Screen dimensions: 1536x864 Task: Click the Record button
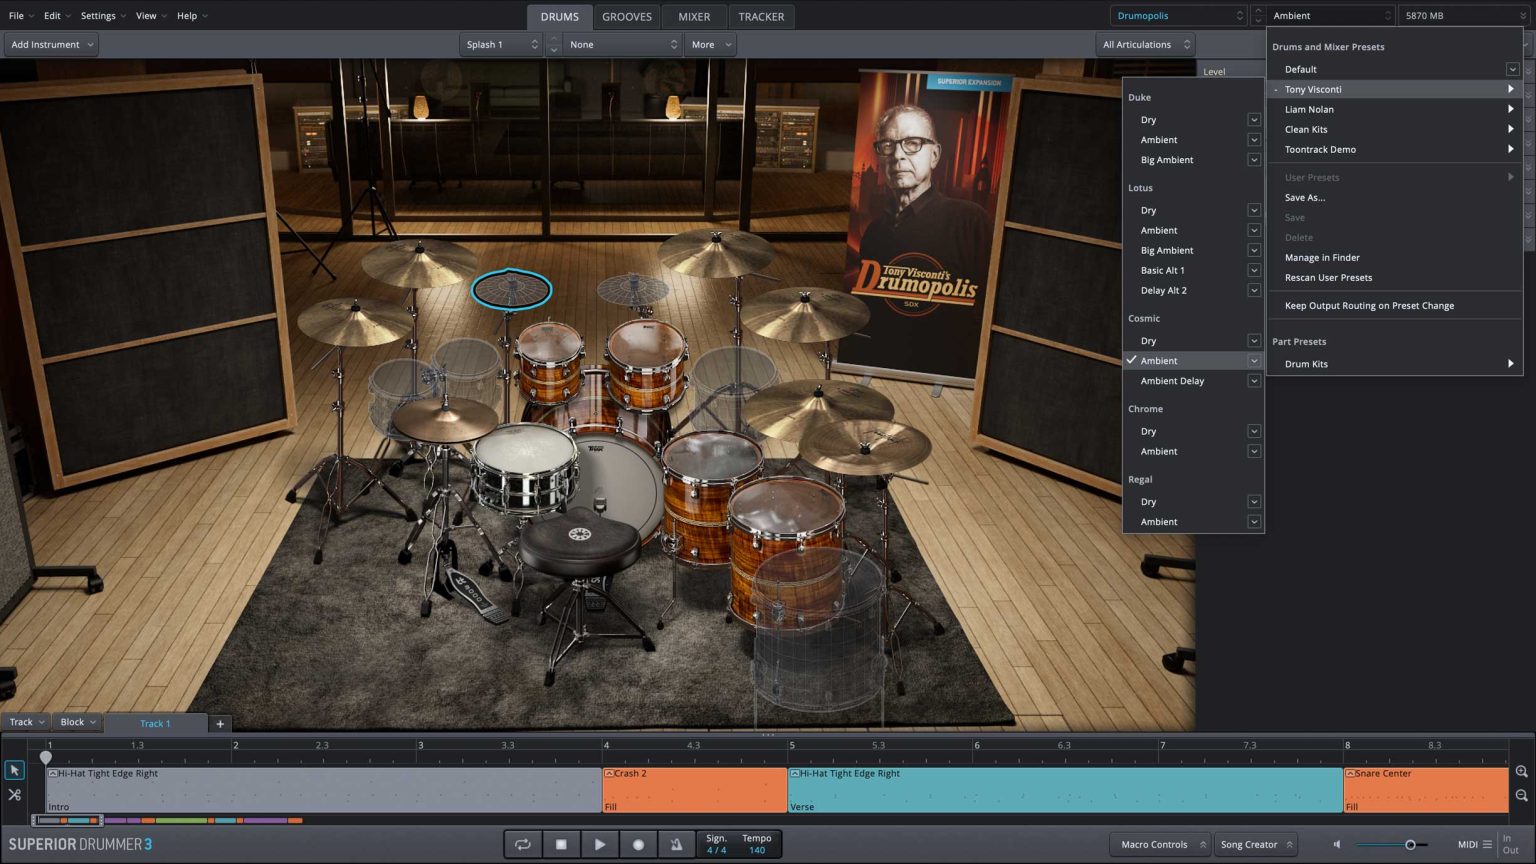(638, 844)
